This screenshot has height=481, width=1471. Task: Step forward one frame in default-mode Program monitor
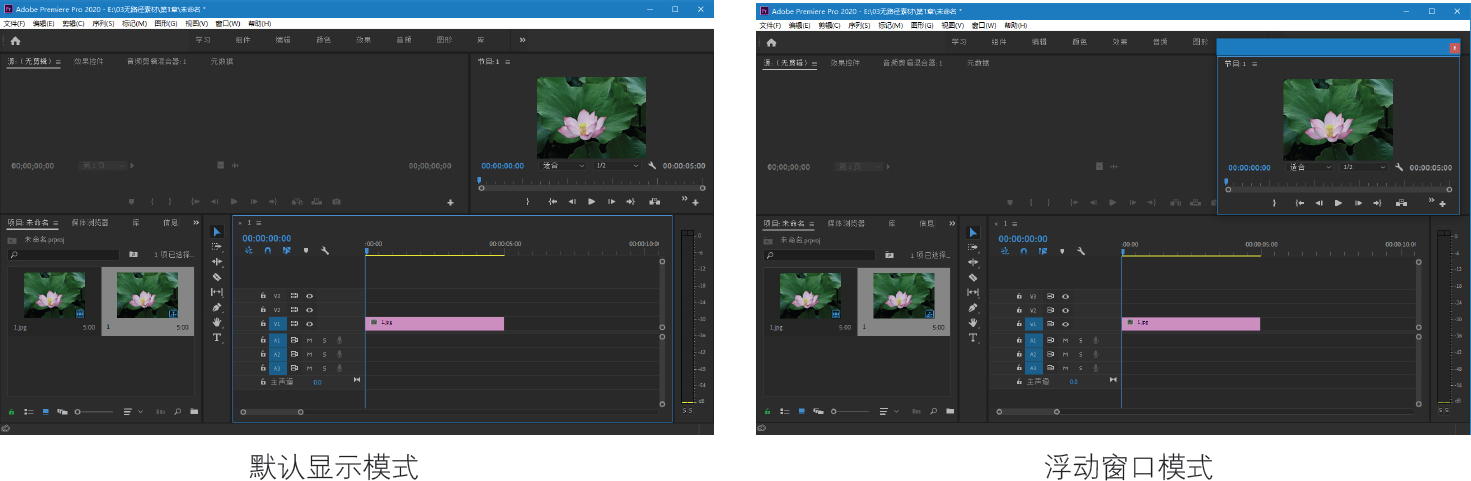[610, 202]
